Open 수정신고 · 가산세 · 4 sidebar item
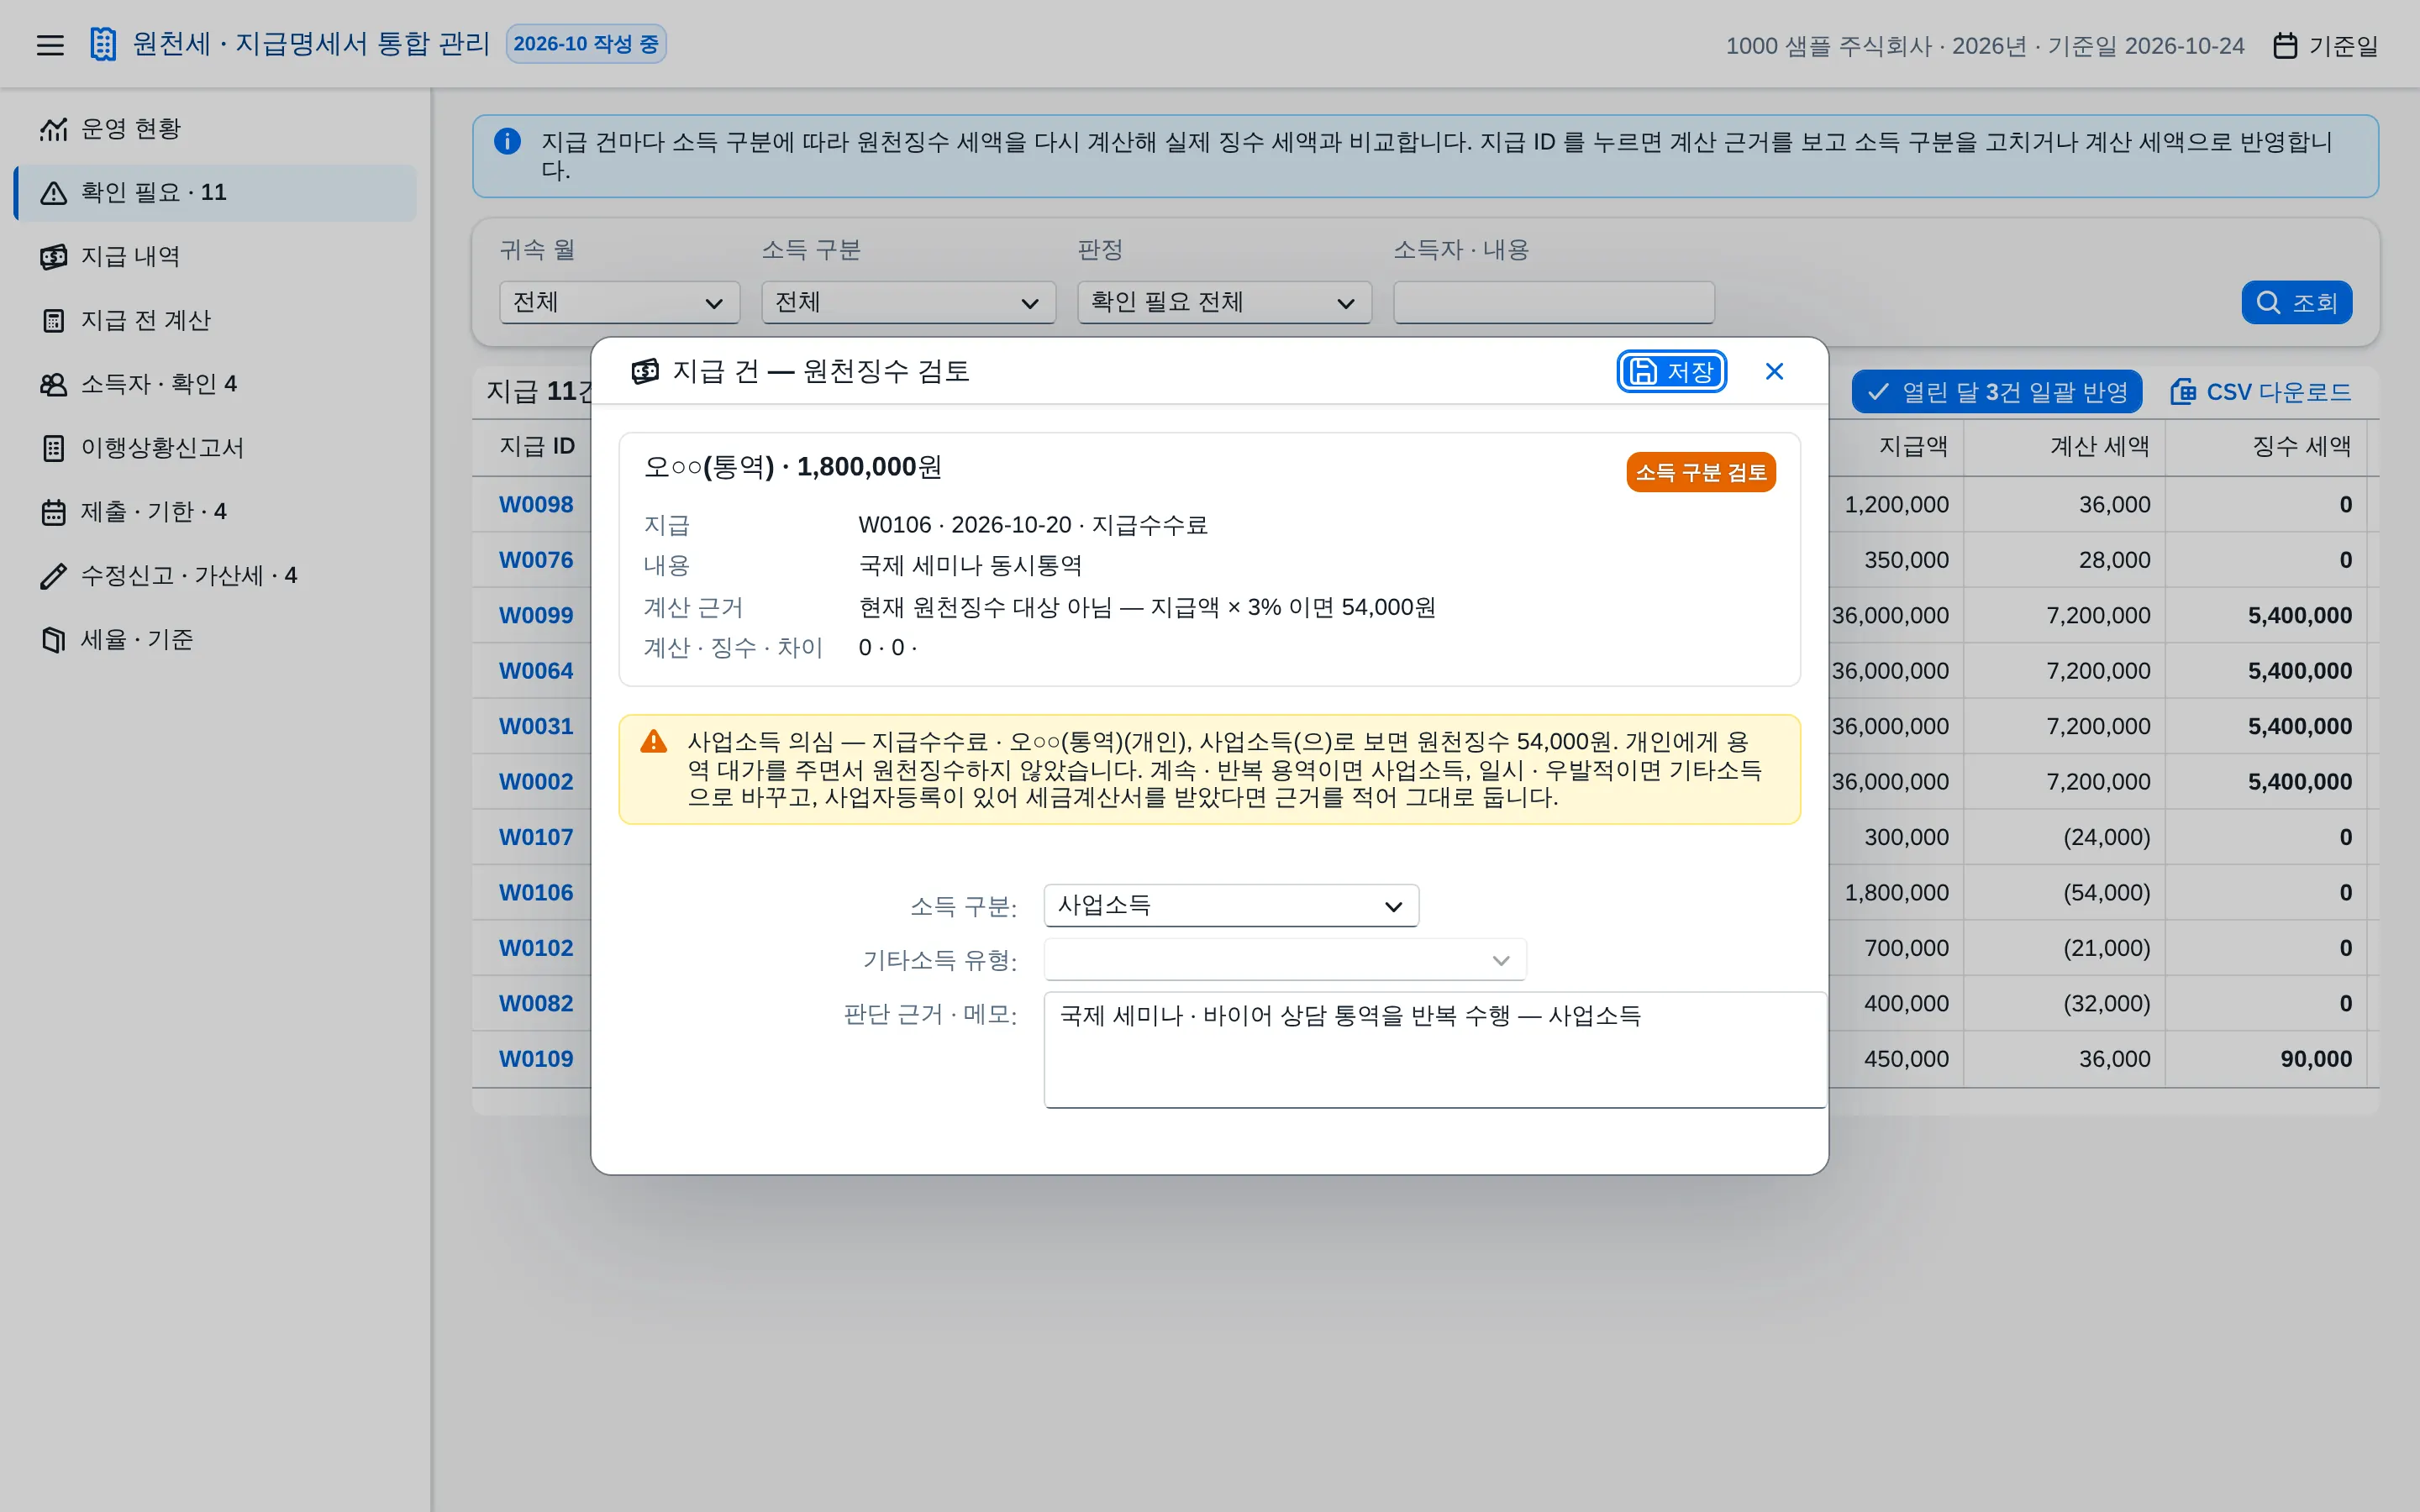This screenshot has width=2420, height=1512. 215,576
